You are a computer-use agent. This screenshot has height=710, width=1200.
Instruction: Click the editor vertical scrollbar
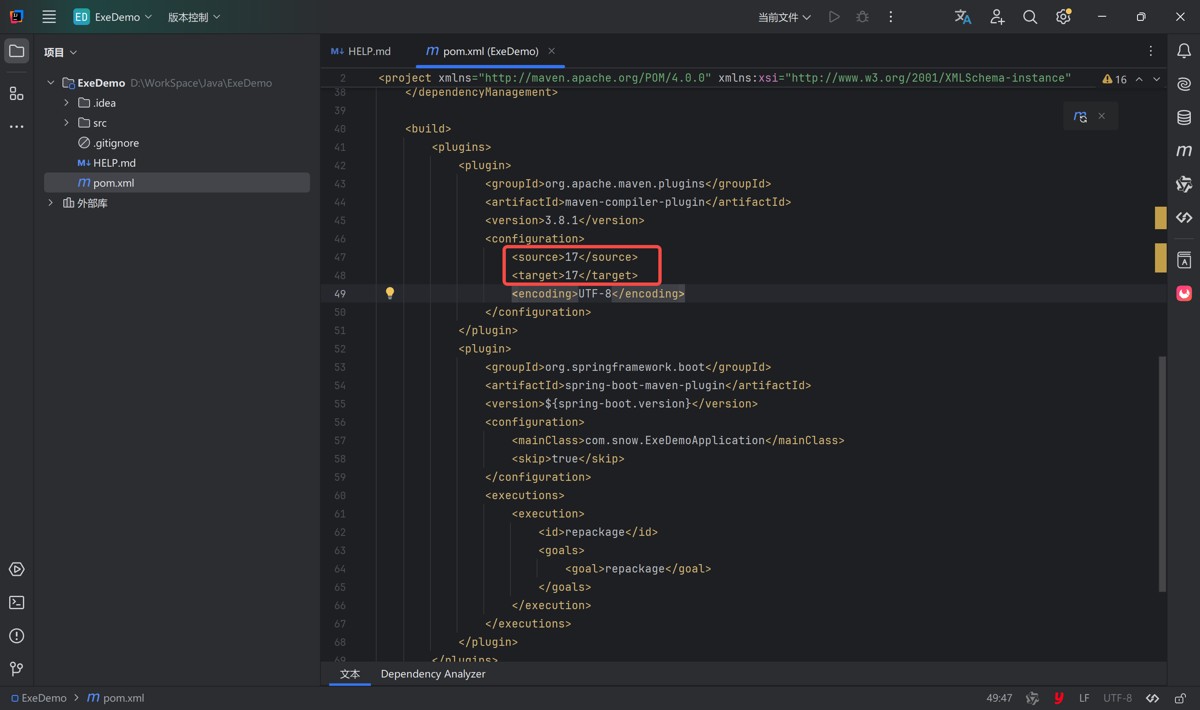point(1161,470)
